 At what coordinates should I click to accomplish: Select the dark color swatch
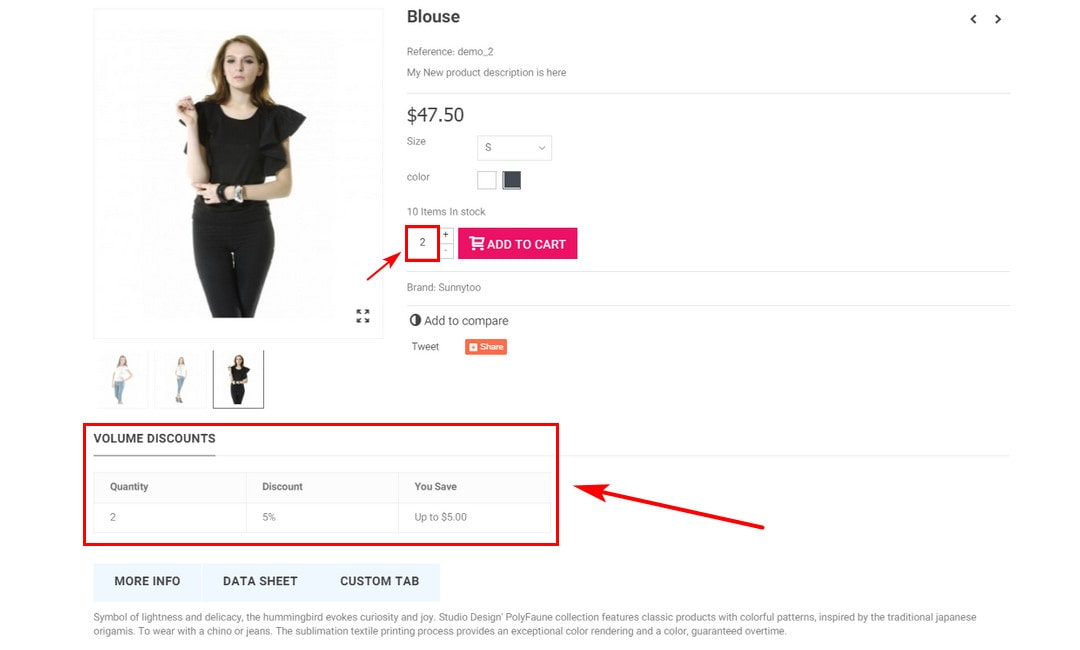click(x=512, y=180)
